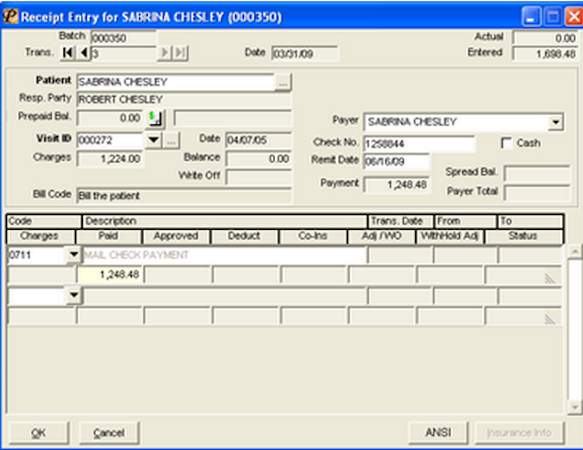Expand code 0711 dropdown arrow
The image size is (583, 450).
(74, 255)
